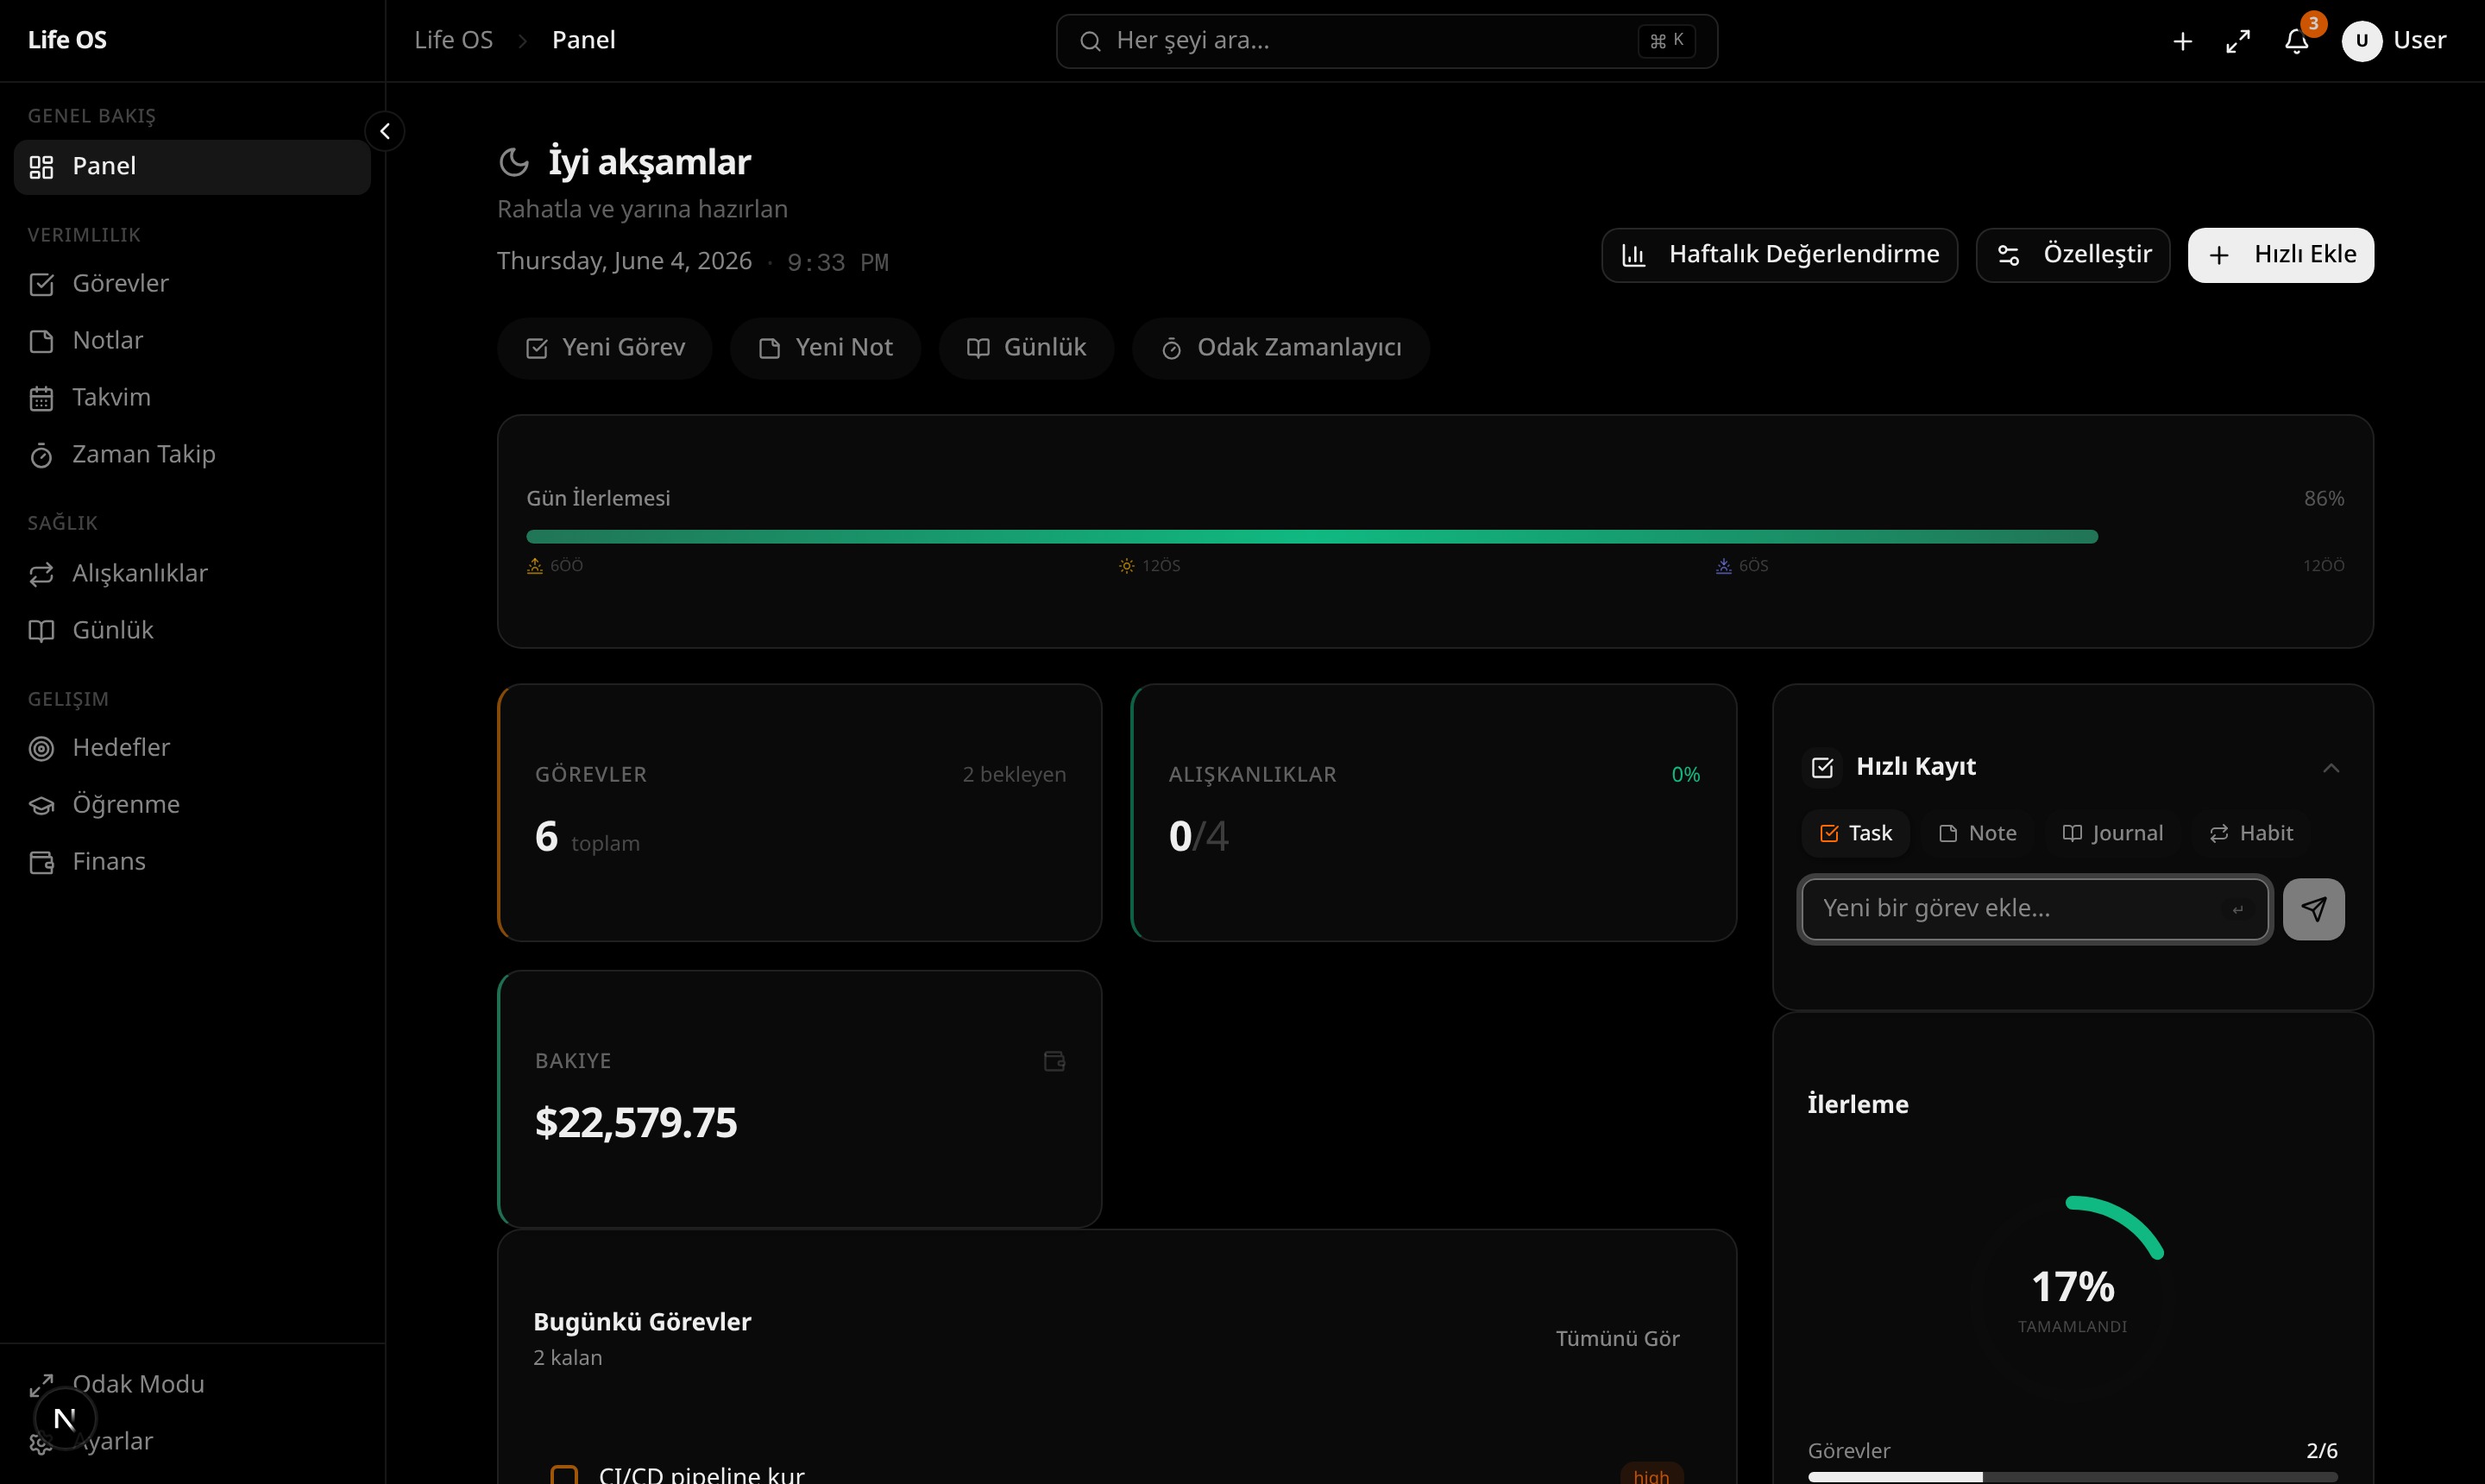Open Haftalık Değerlendirme

tap(1779, 255)
